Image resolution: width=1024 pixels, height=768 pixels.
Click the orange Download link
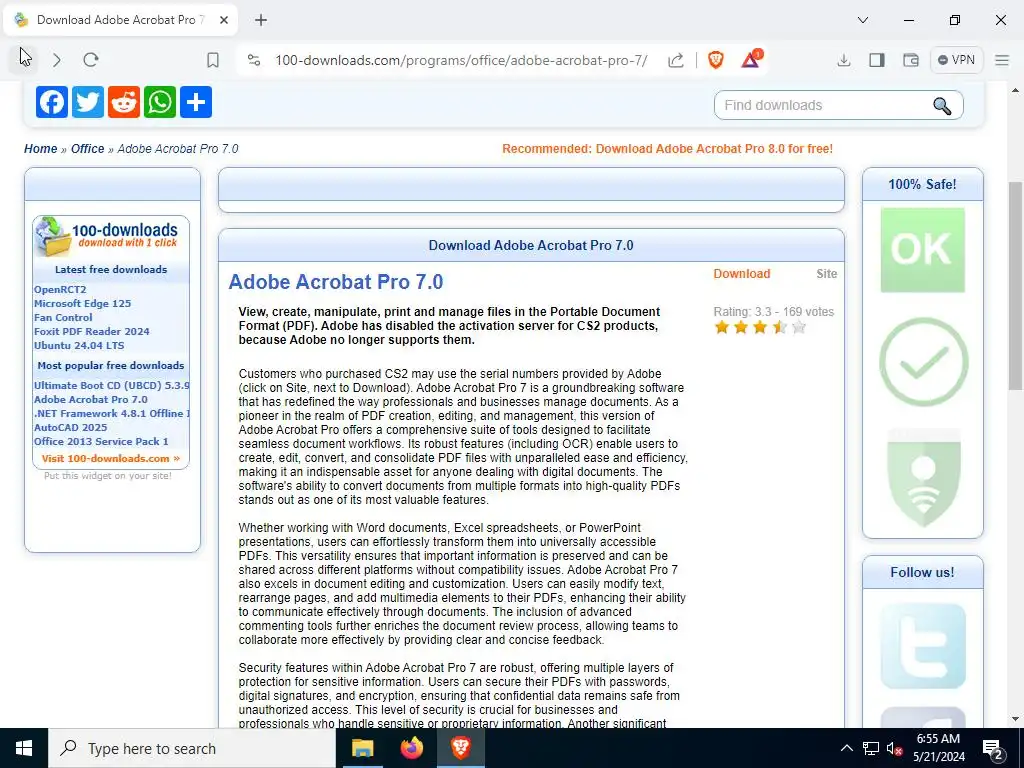click(x=741, y=274)
